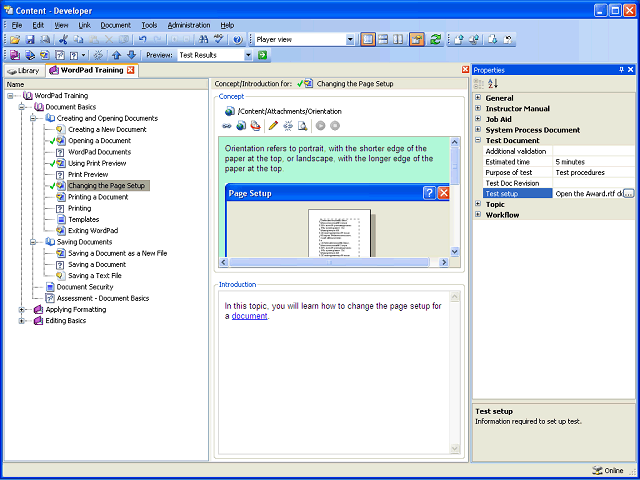Open the Administration menu
The height and width of the screenshot is (480, 640).
(189, 25)
